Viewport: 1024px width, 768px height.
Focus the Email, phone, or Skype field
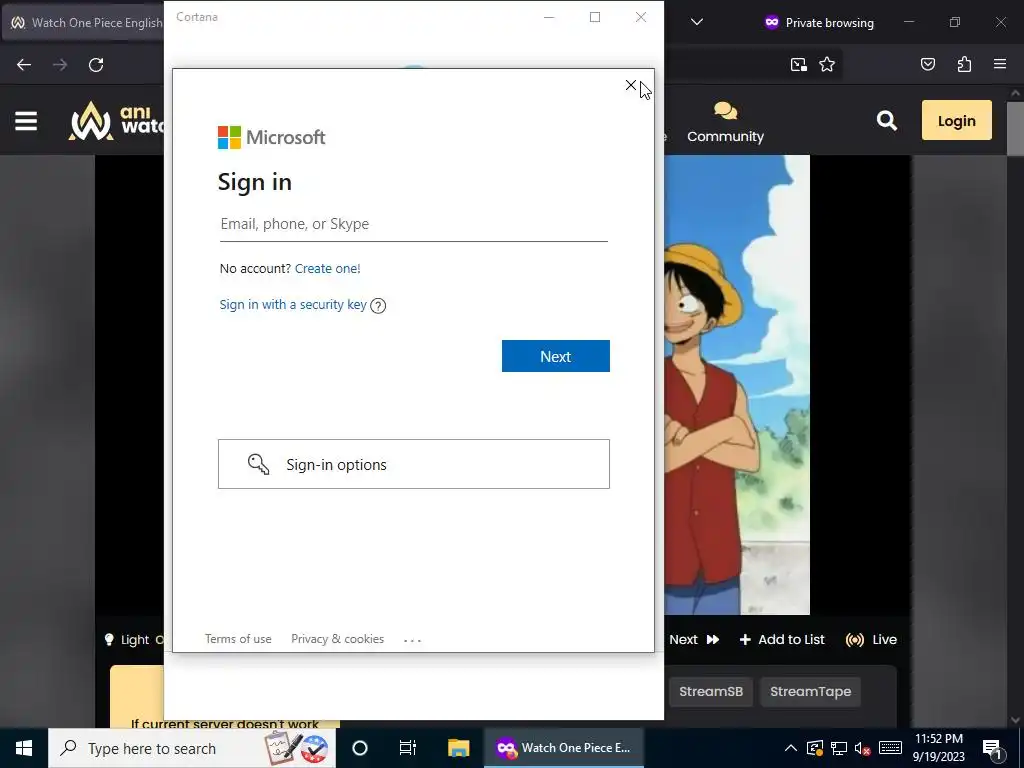coord(413,224)
